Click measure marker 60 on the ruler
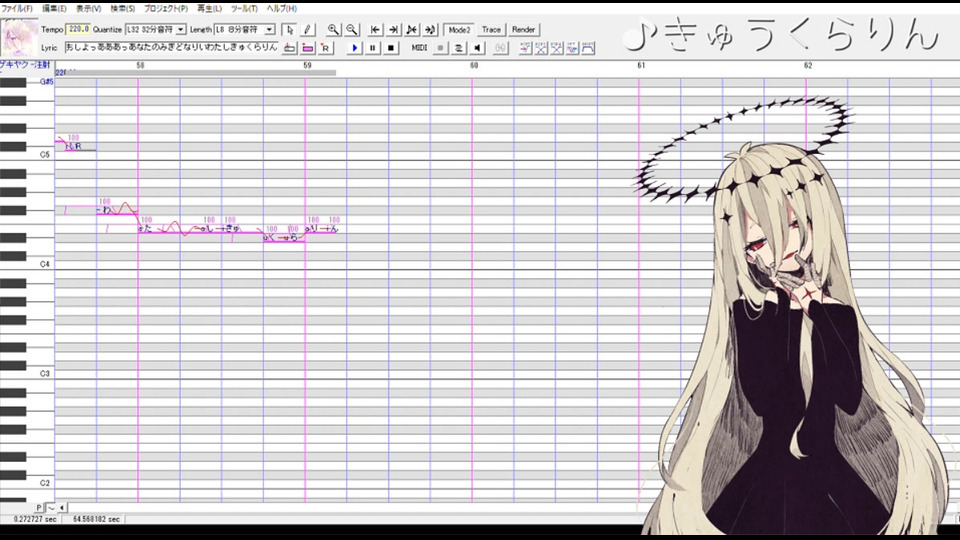This screenshot has width=960, height=540. [474, 66]
